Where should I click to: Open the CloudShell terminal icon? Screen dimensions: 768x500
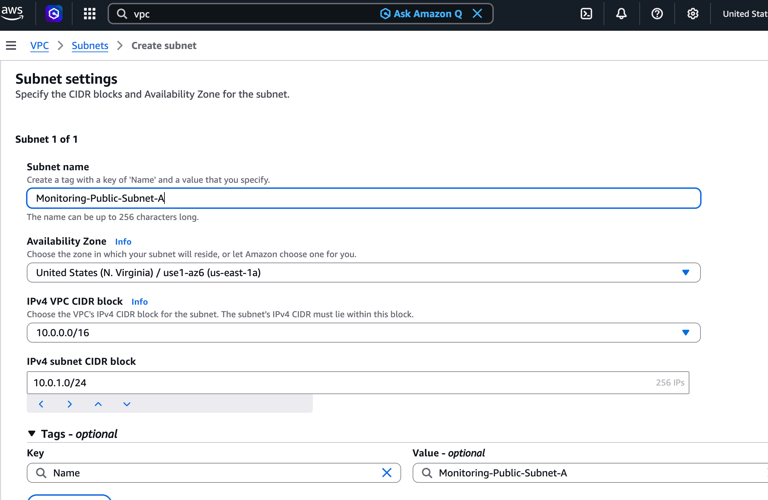coord(586,14)
